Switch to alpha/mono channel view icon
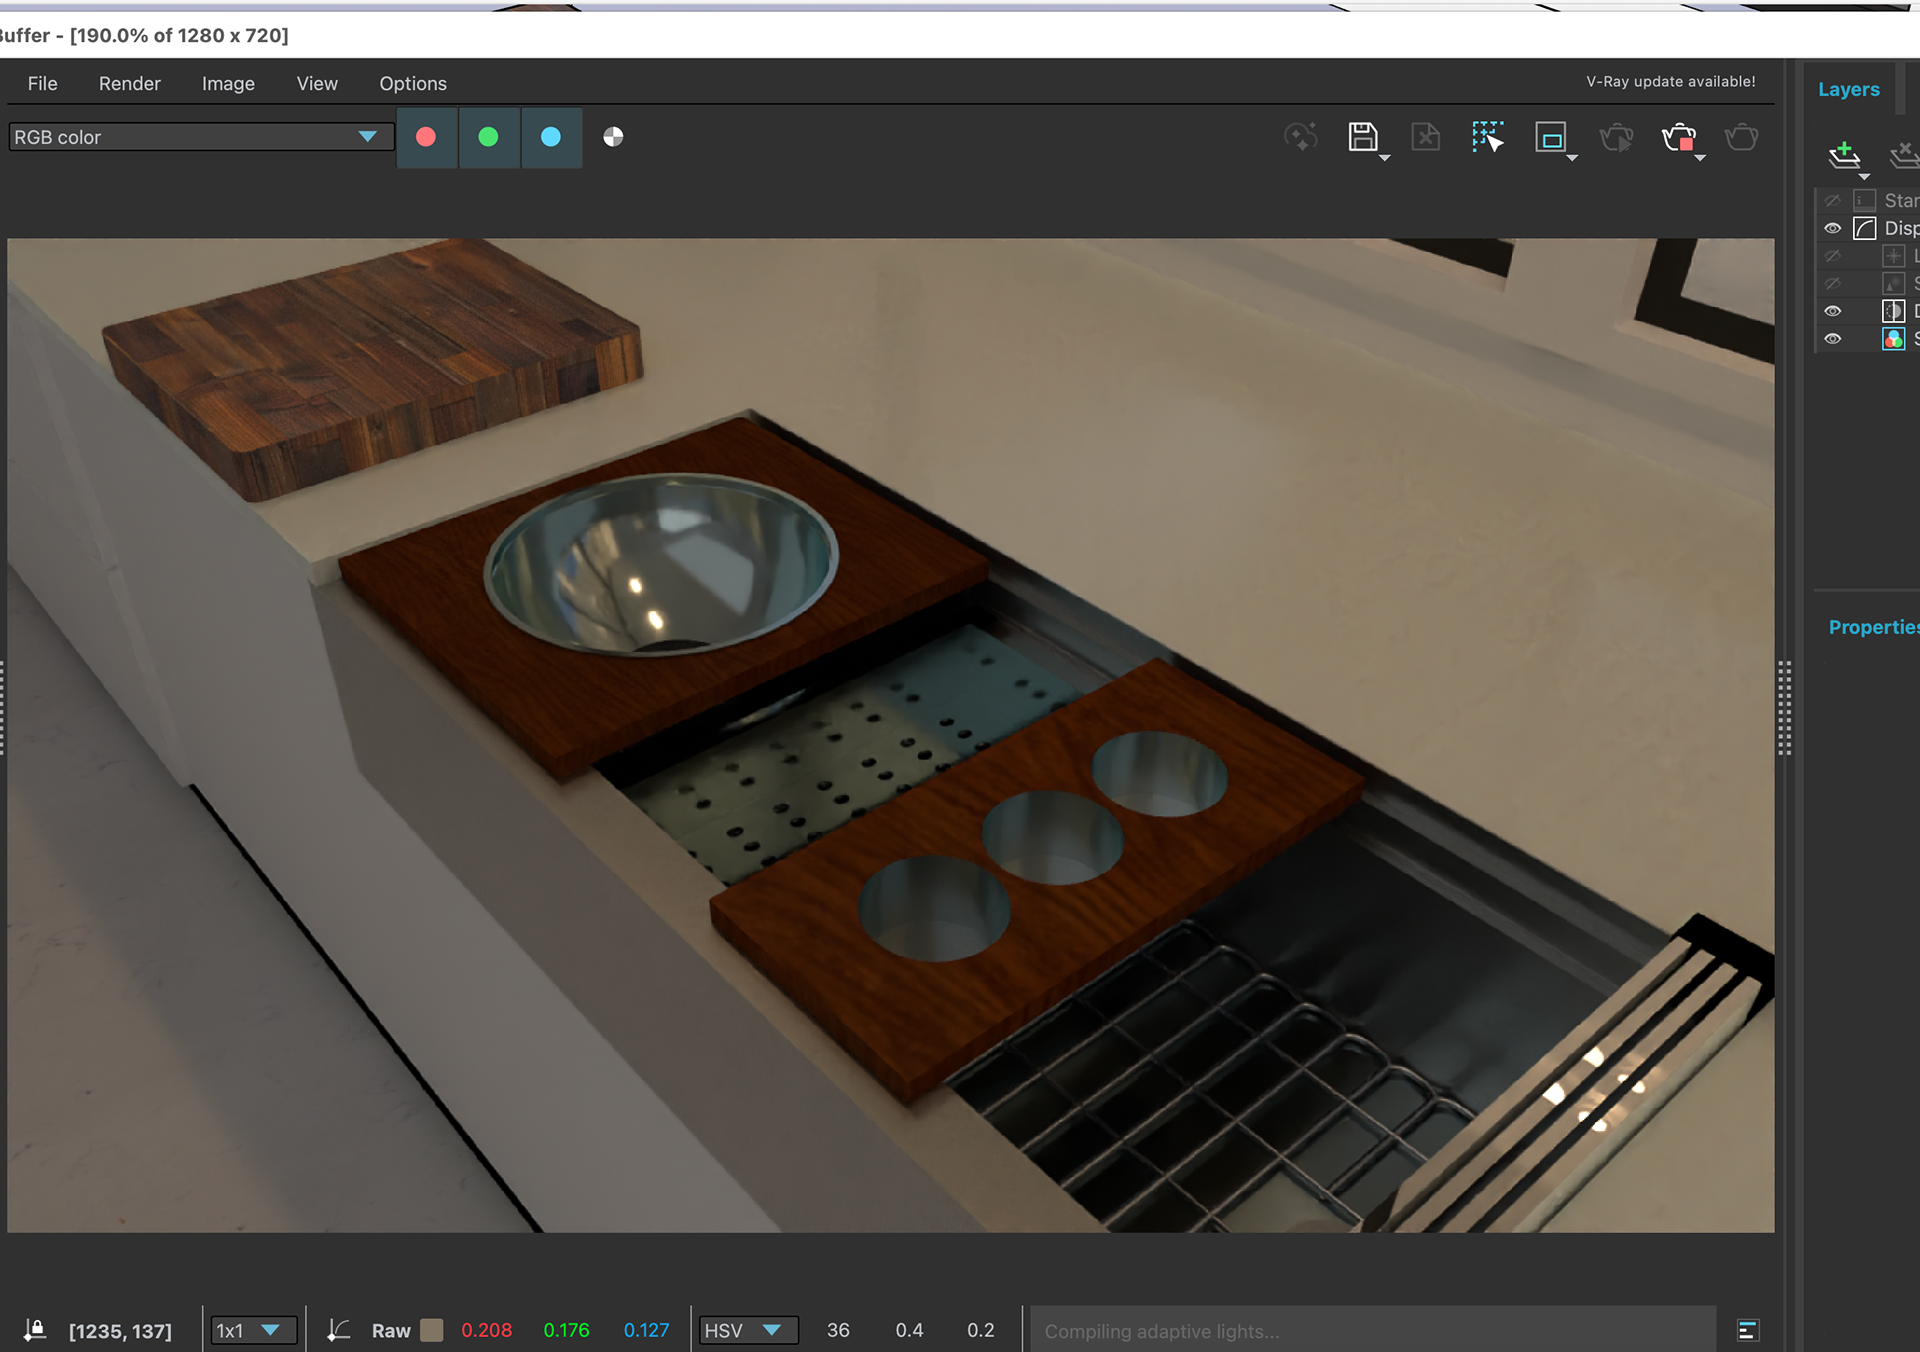This screenshot has width=1920, height=1352. click(x=613, y=137)
